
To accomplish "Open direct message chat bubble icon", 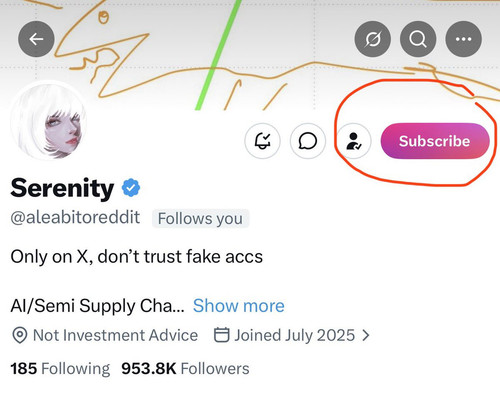I will 308,141.
